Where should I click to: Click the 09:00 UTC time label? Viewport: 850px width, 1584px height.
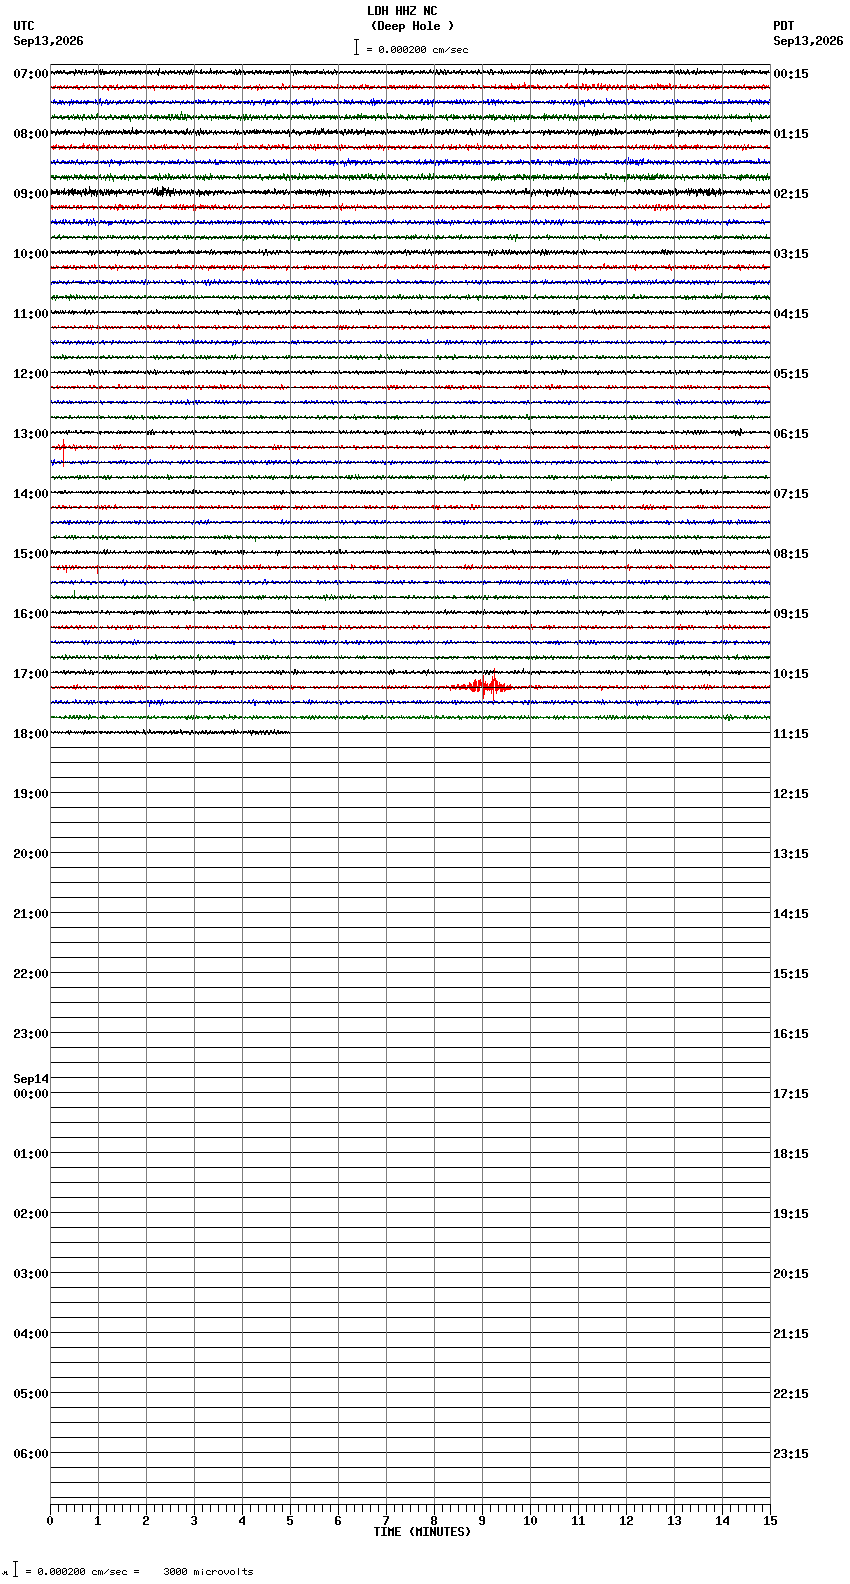pyautogui.click(x=31, y=193)
